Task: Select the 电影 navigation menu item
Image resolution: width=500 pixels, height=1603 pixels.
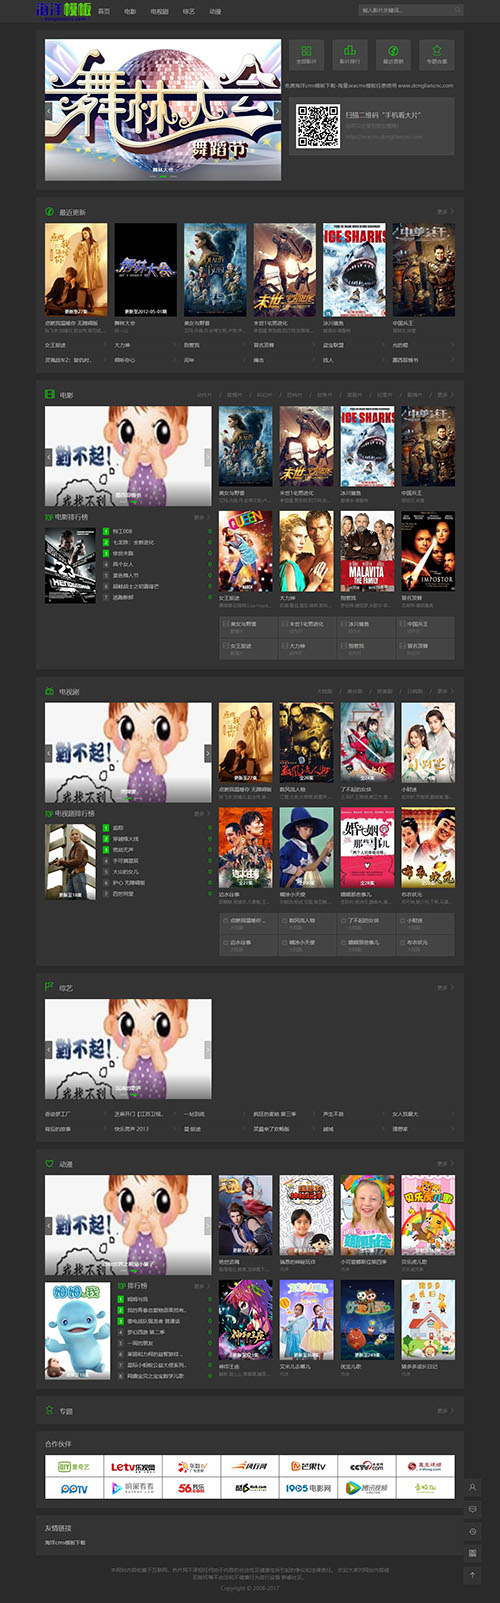Action: click(130, 11)
